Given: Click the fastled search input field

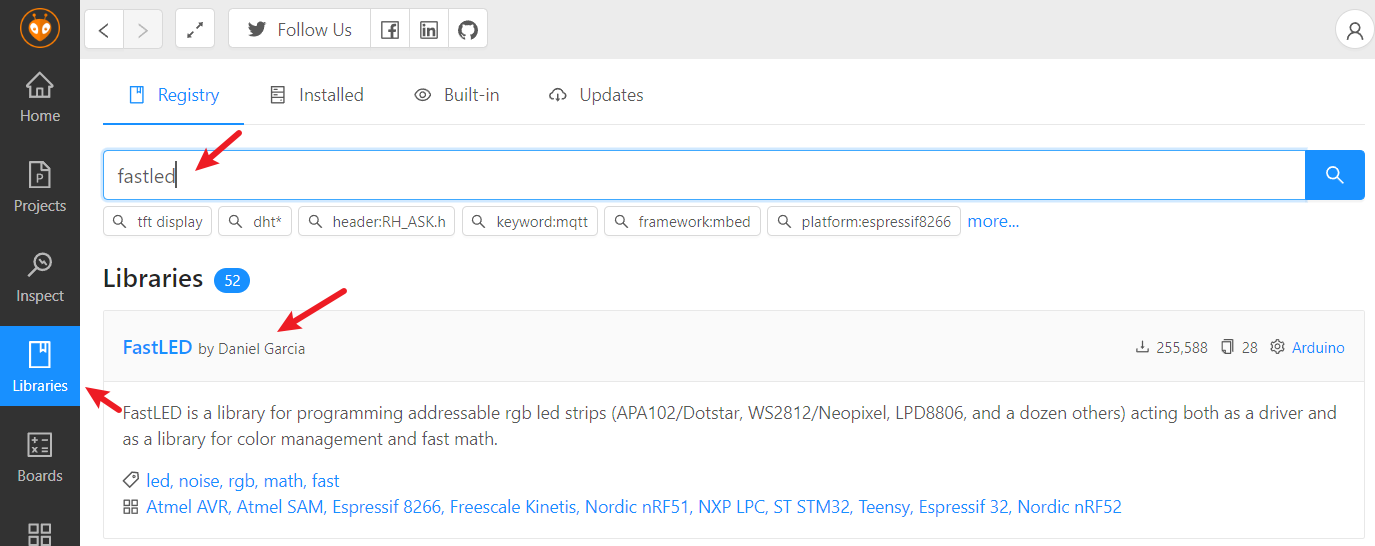Looking at the screenshot, I should [x=700, y=176].
